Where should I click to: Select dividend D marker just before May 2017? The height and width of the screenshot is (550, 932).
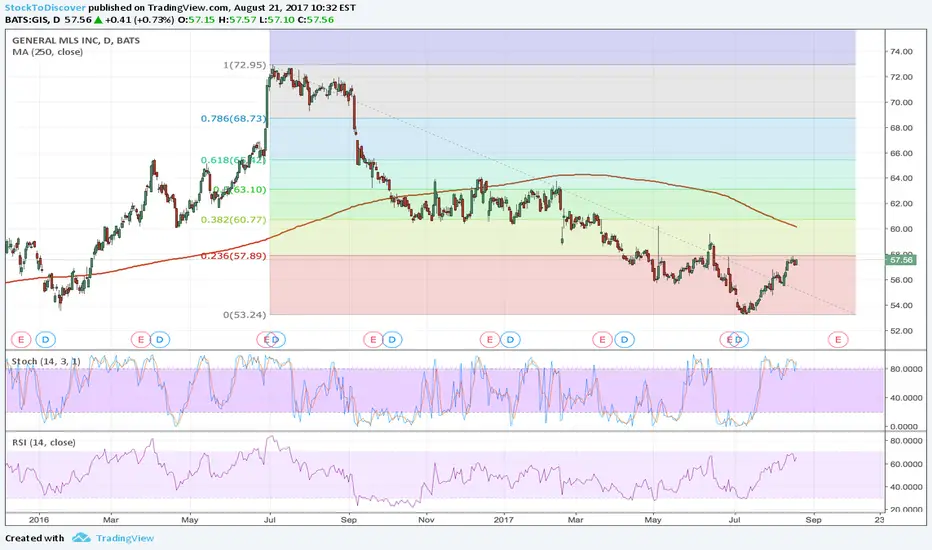(624, 340)
